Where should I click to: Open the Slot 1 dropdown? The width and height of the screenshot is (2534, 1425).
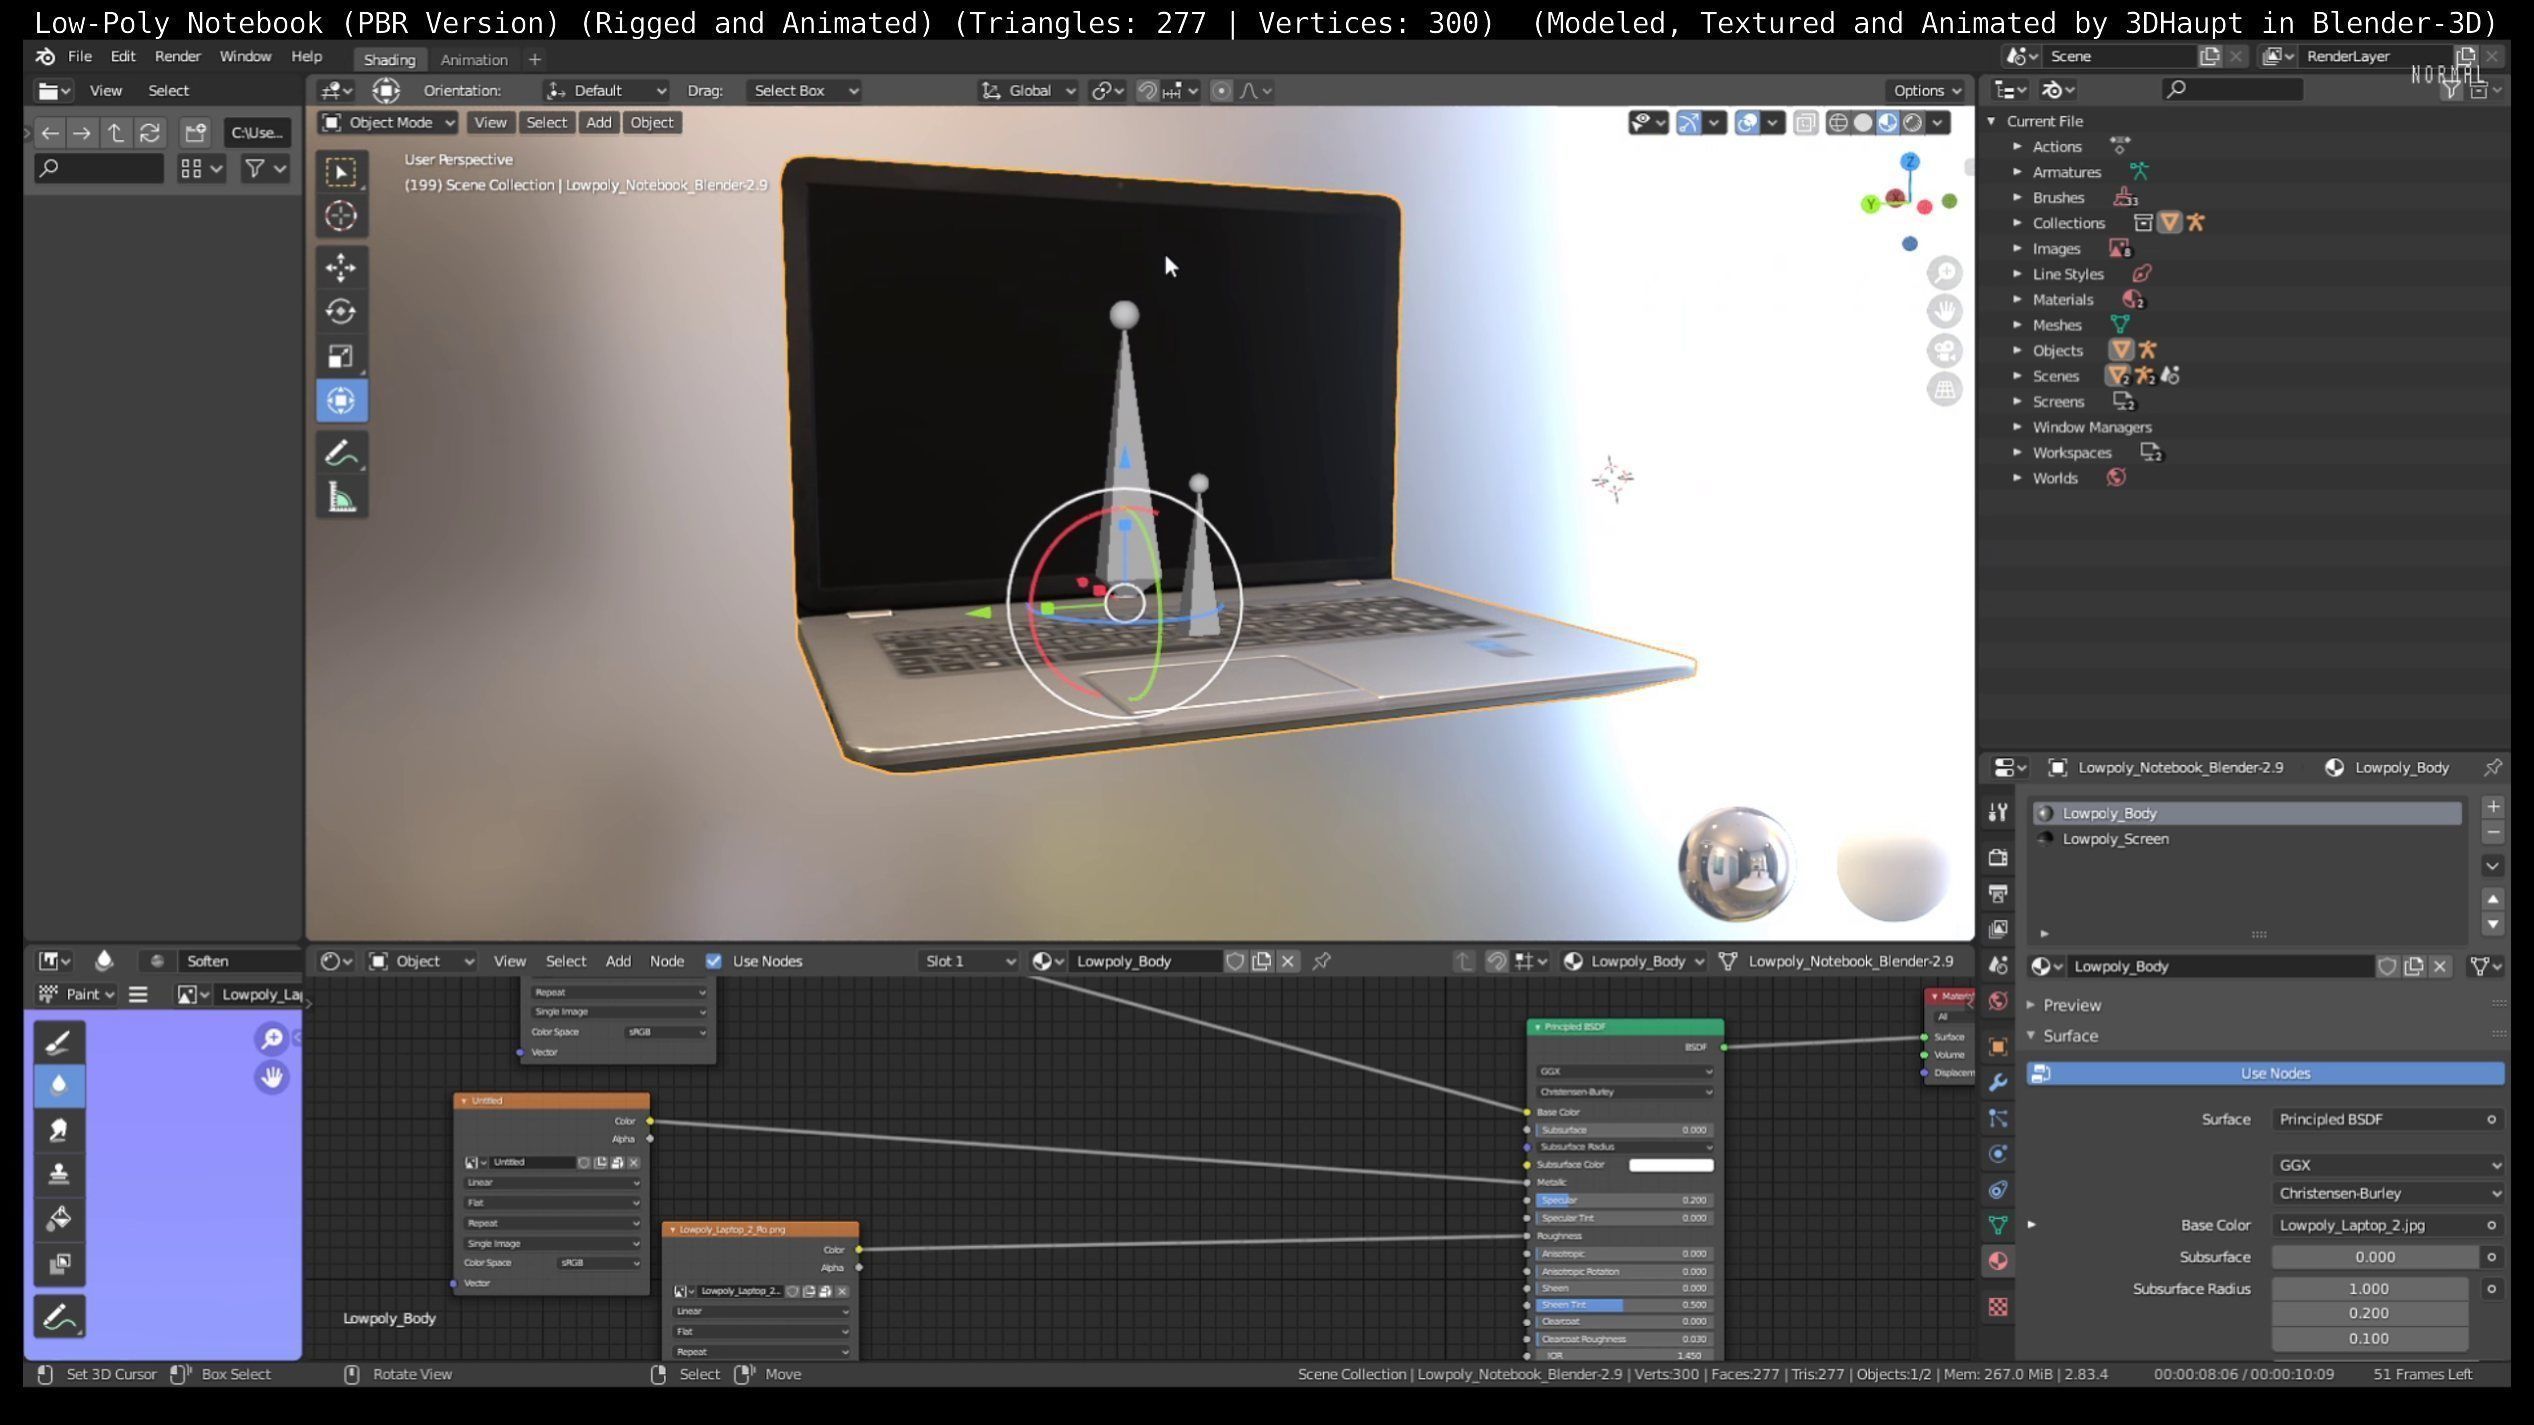968,961
